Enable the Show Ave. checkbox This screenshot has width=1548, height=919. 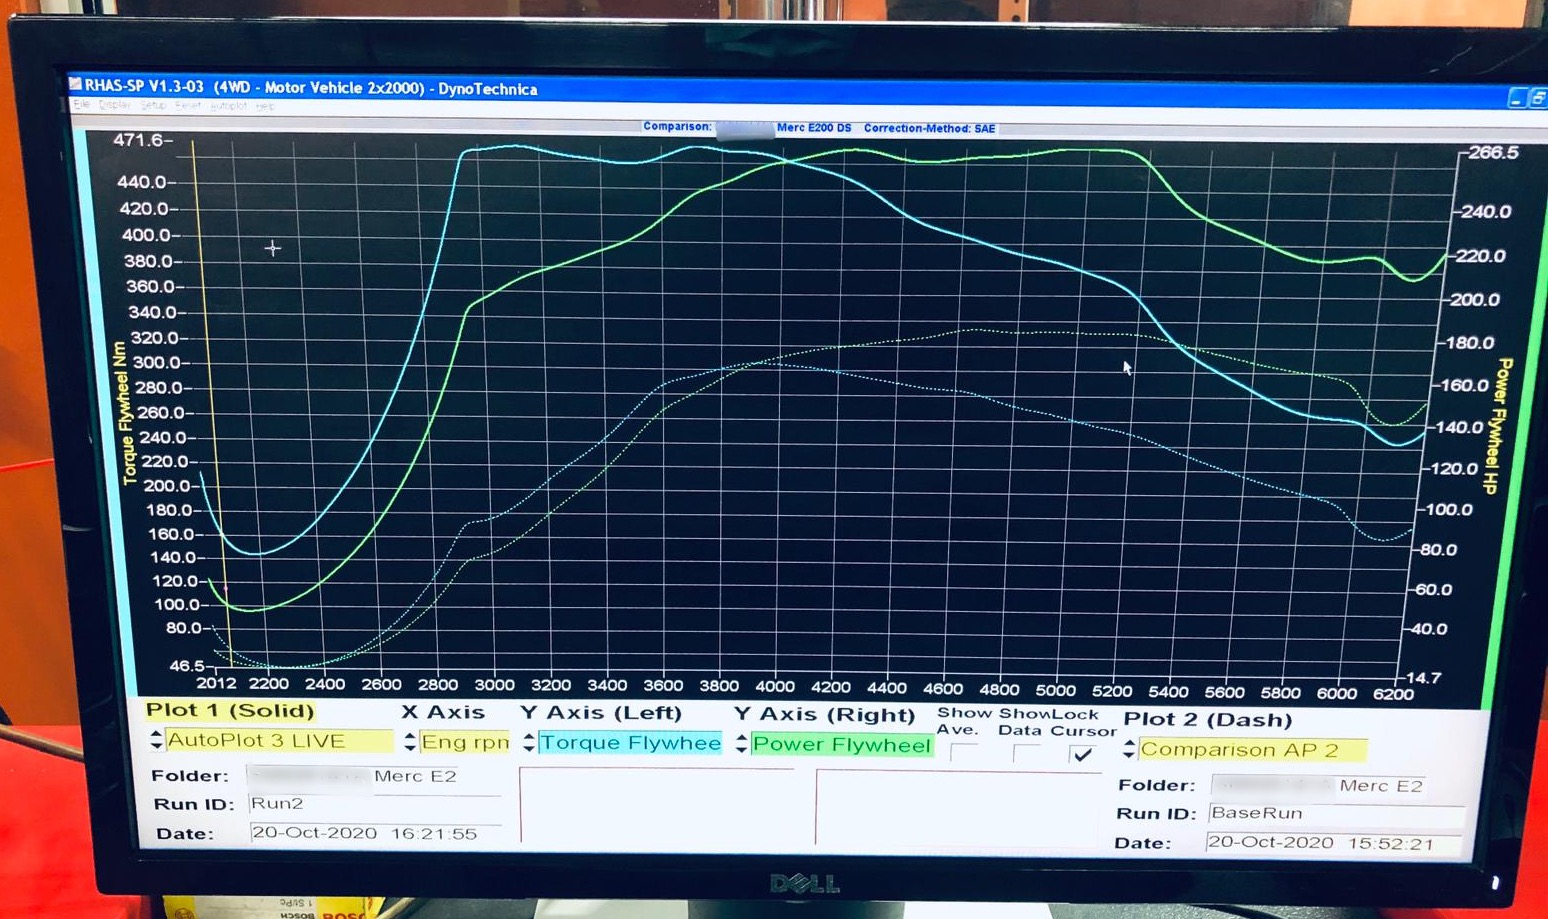click(x=964, y=753)
